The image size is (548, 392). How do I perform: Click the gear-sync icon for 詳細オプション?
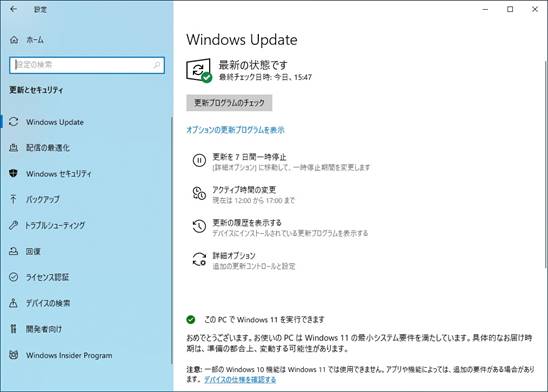tap(199, 259)
